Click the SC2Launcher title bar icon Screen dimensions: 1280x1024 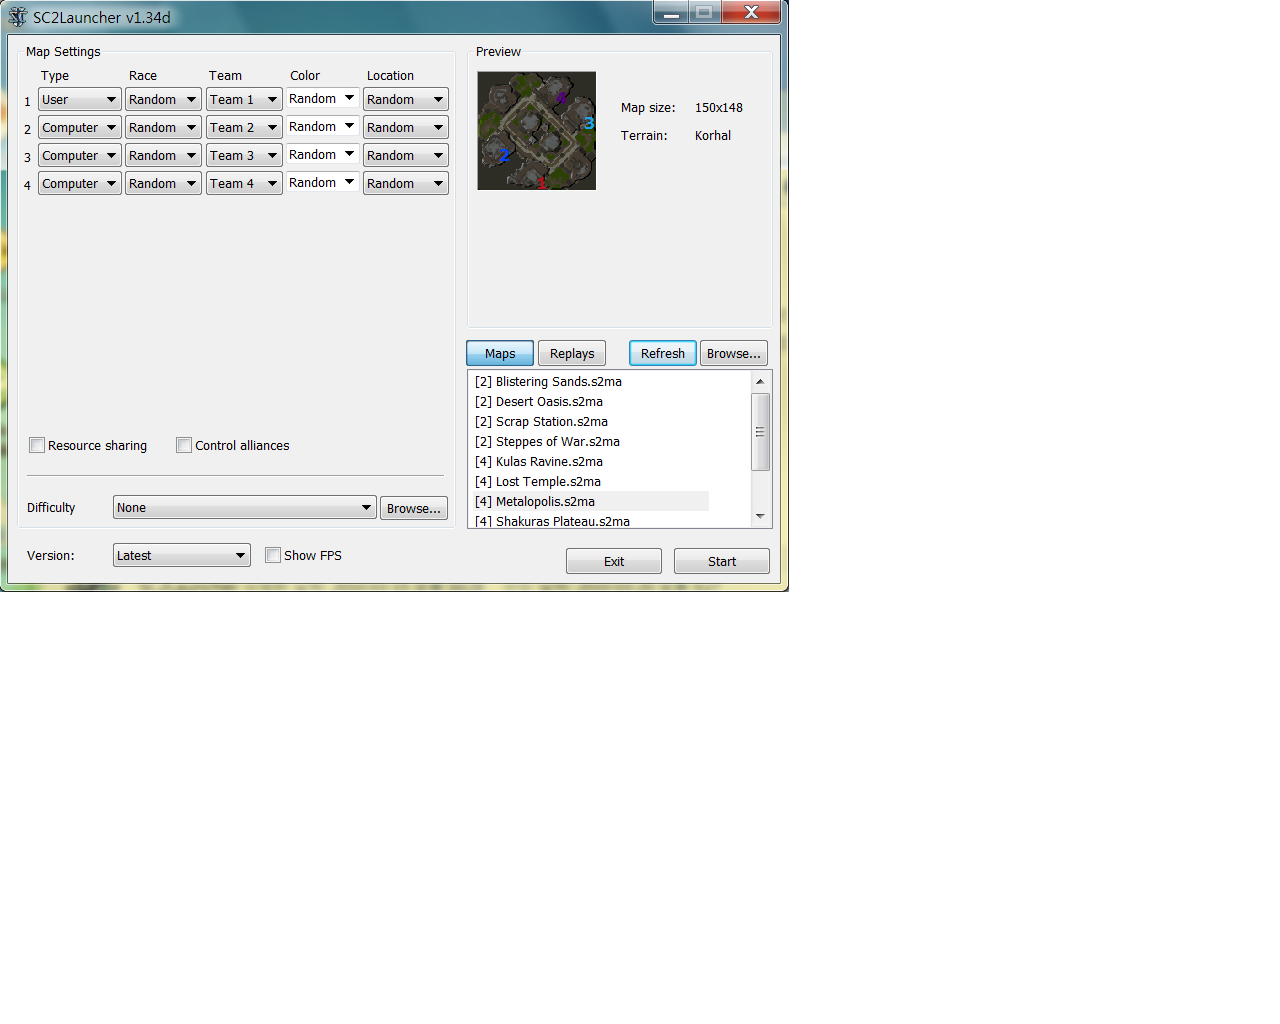tap(17, 17)
